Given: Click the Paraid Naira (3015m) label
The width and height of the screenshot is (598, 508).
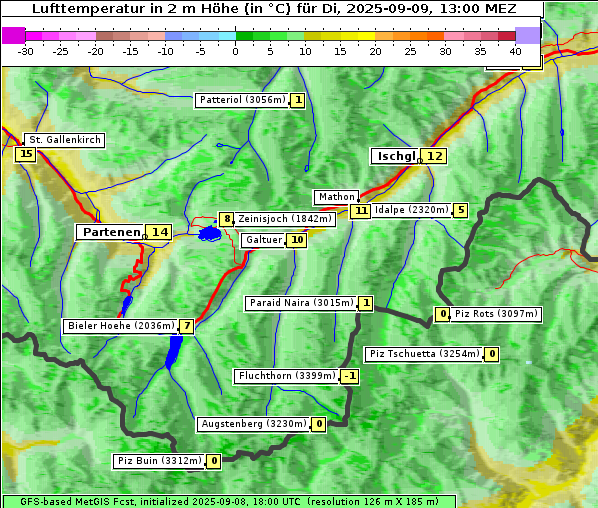Looking at the screenshot, I should coord(302,303).
